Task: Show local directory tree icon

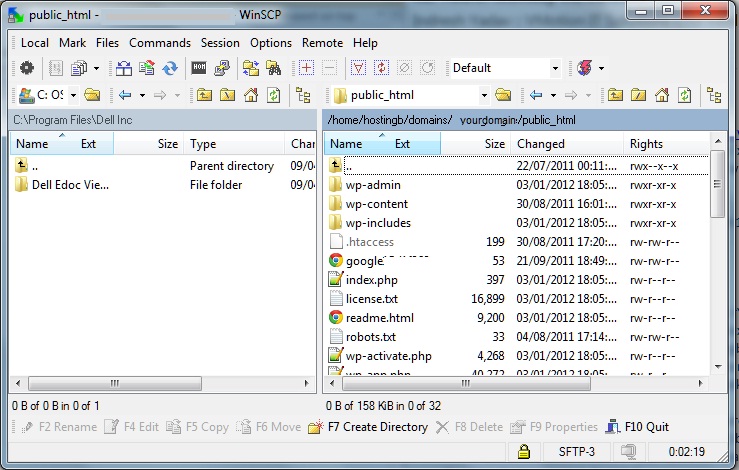Action: coord(303,95)
